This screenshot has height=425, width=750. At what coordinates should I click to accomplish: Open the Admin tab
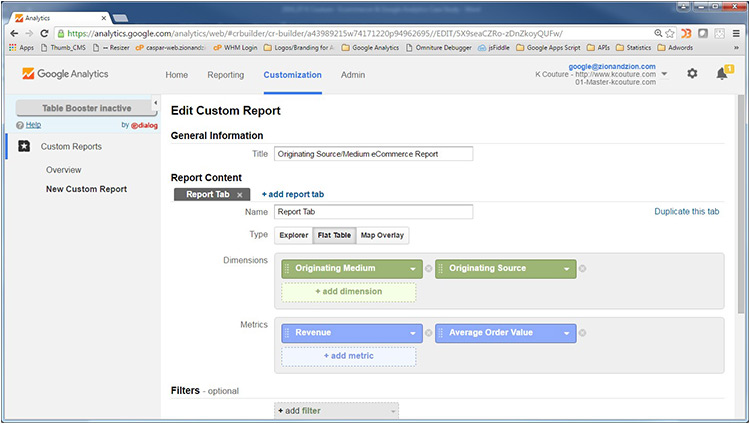point(353,75)
